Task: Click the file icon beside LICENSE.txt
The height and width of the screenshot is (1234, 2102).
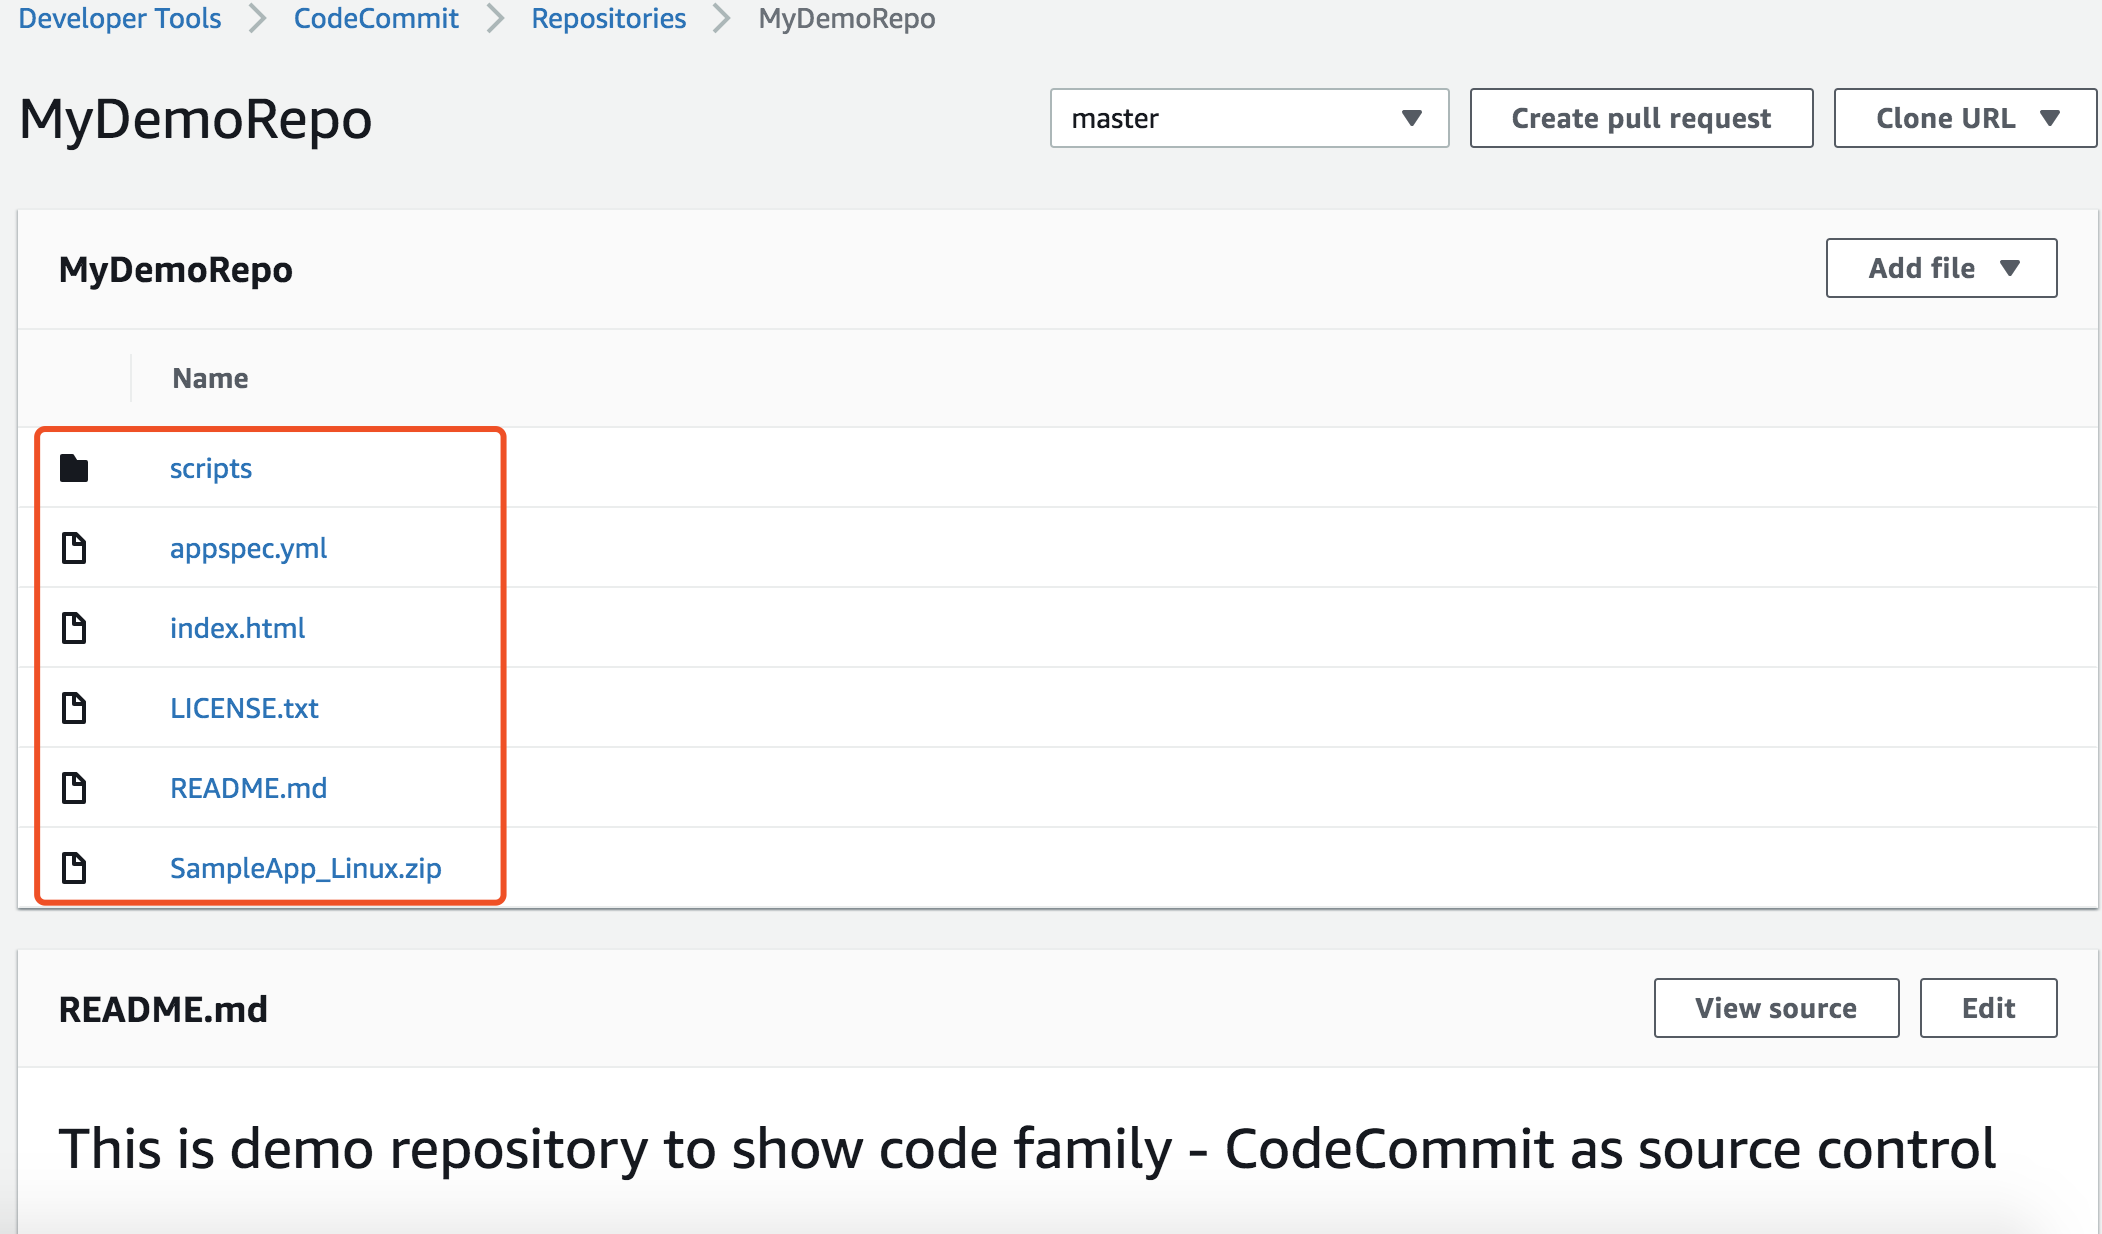Action: point(74,708)
